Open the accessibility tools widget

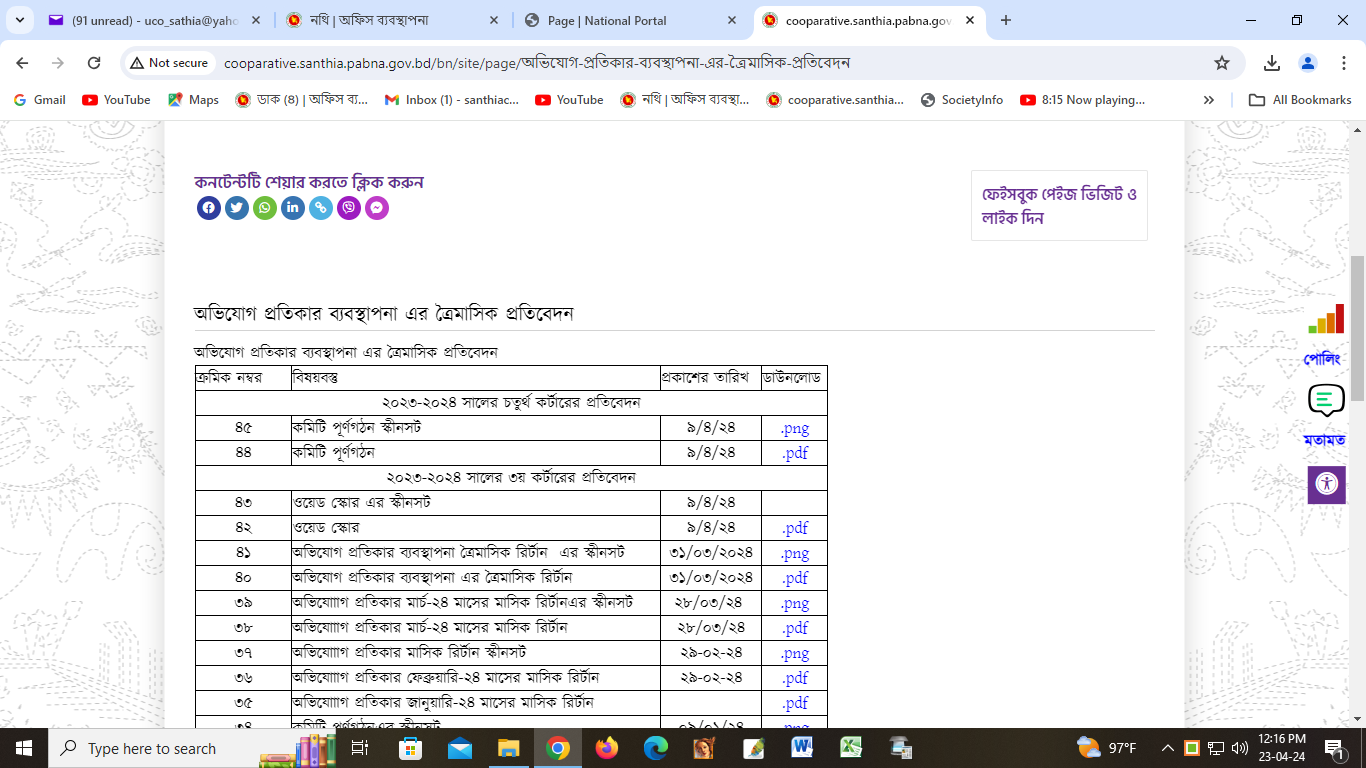[1326, 484]
